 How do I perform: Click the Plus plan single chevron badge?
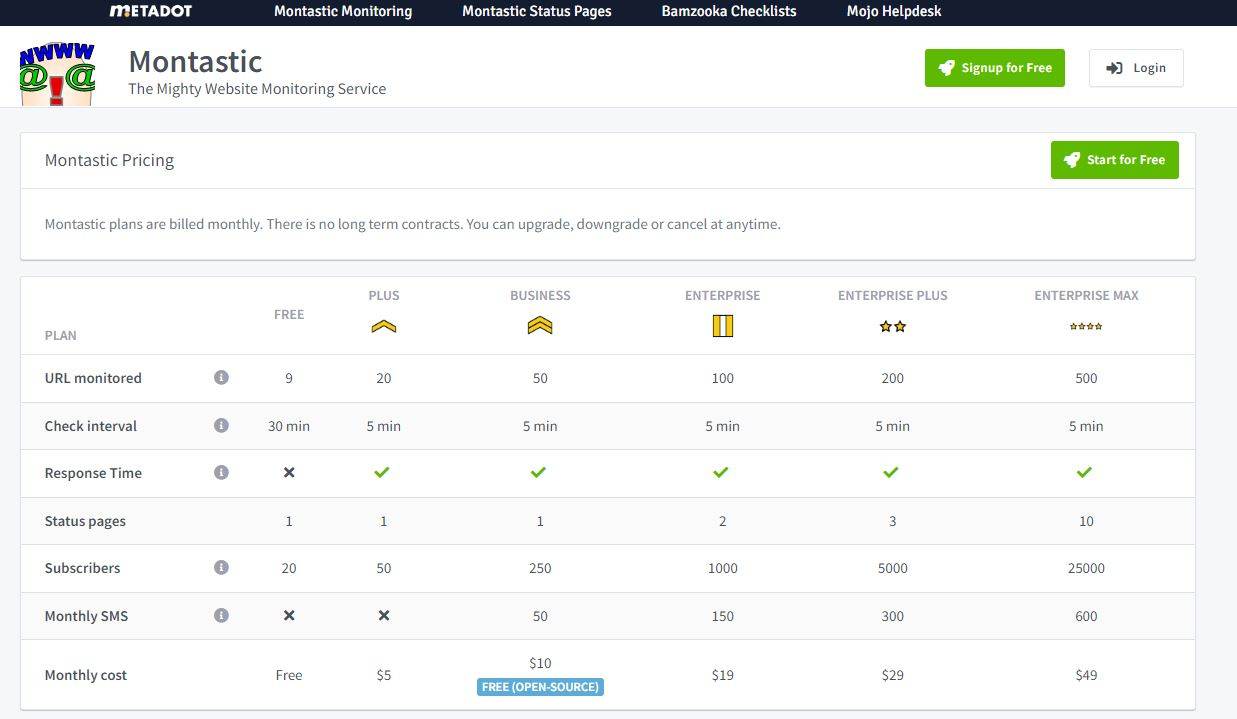coord(384,326)
